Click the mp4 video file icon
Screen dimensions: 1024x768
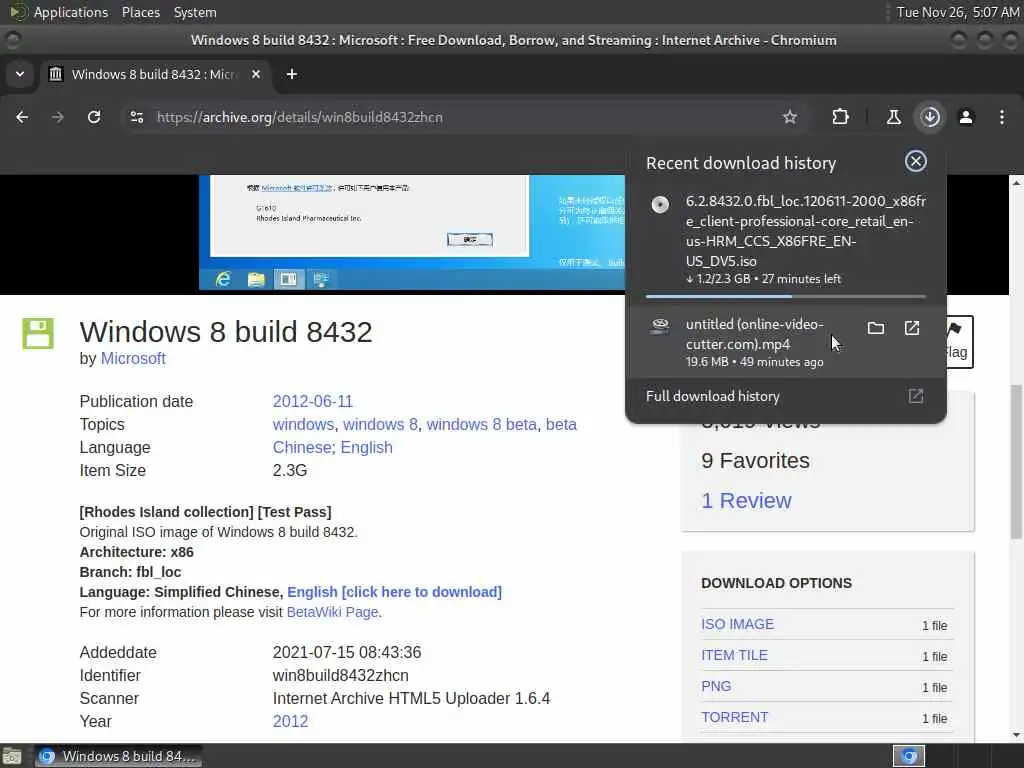coord(660,326)
